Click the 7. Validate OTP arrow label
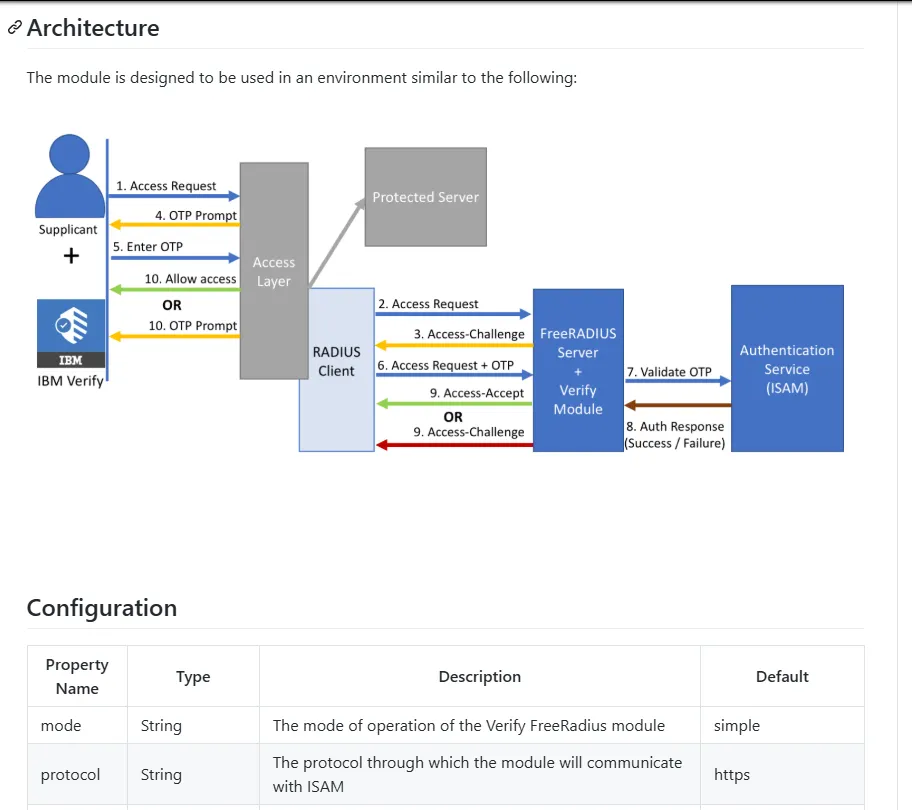Viewport: 912px width, 810px height. [x=669, y=372]
